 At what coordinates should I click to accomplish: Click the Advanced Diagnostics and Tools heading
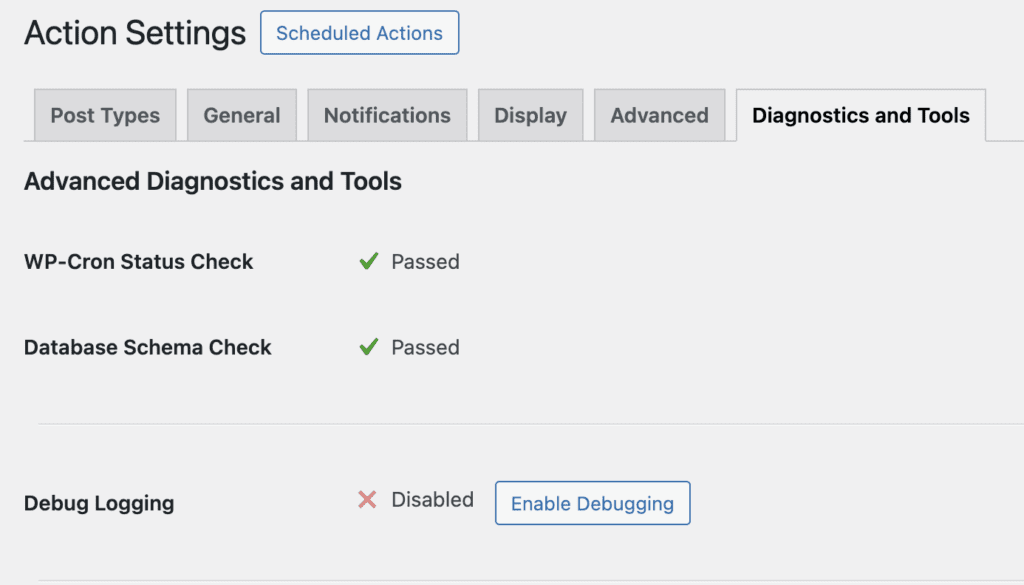coord(212,181)
